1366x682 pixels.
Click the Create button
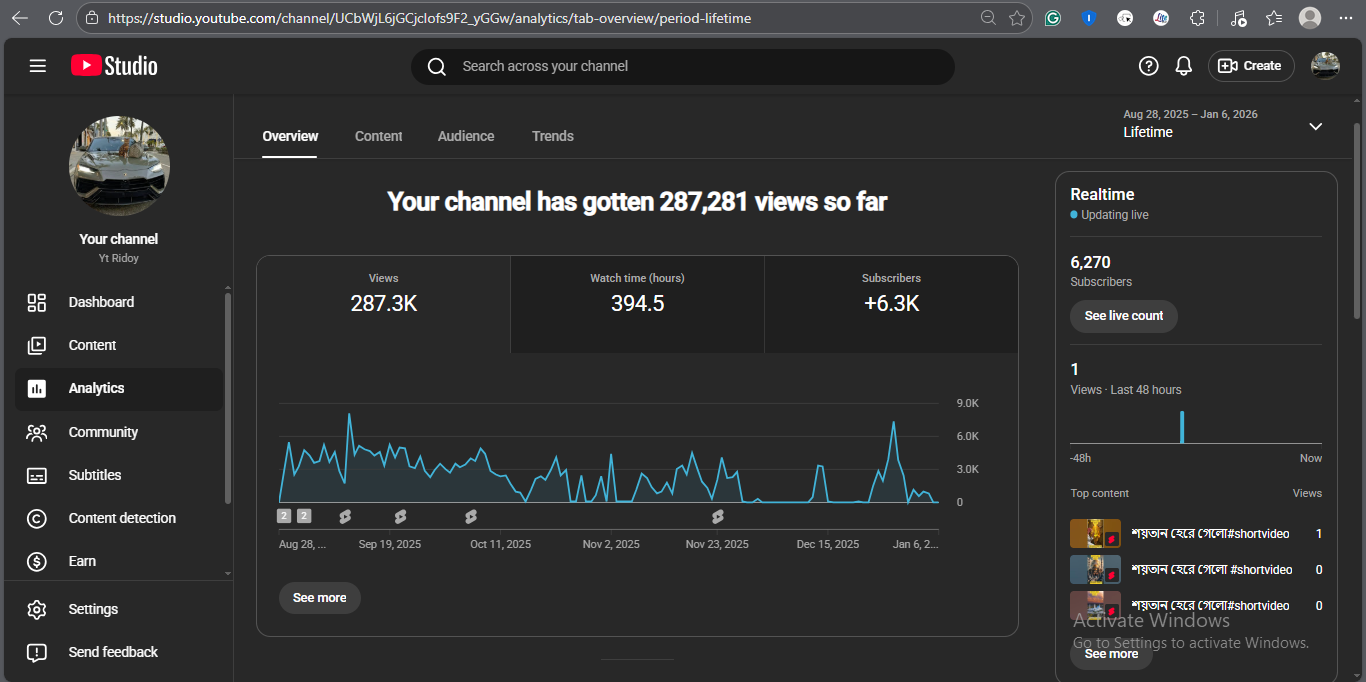coord(1251,66)
